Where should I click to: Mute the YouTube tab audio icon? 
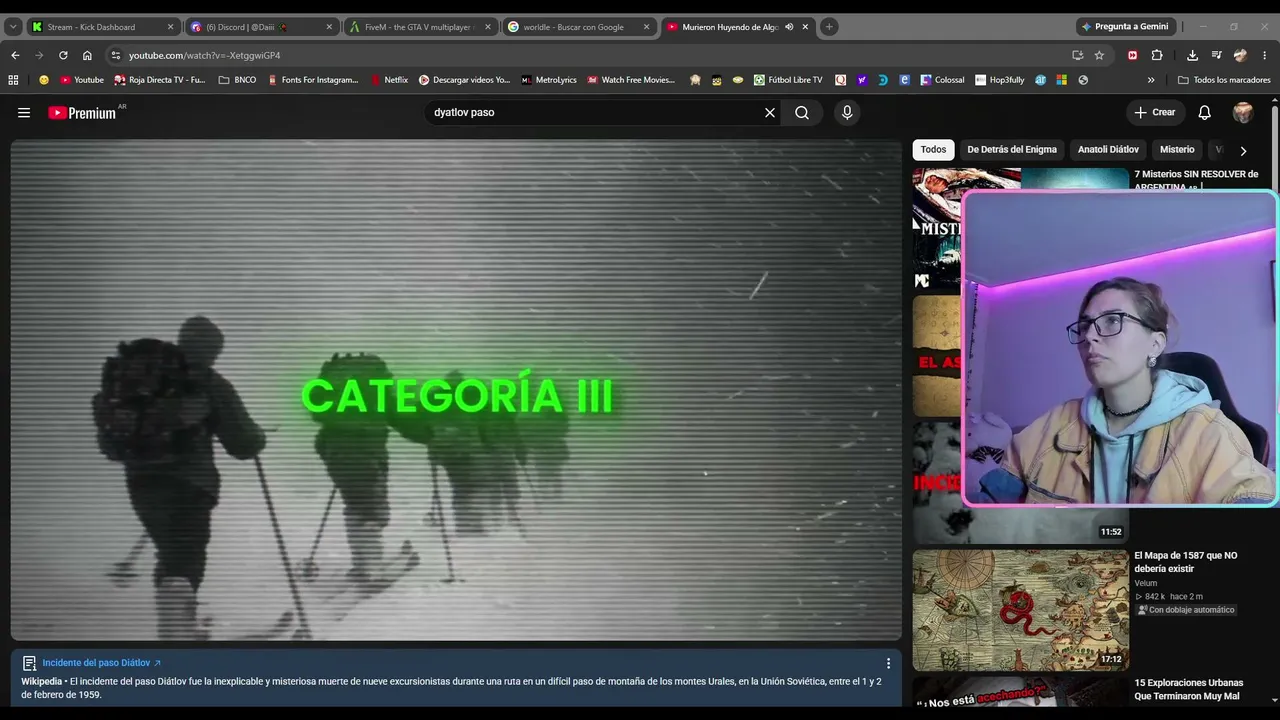click(789, 27)
